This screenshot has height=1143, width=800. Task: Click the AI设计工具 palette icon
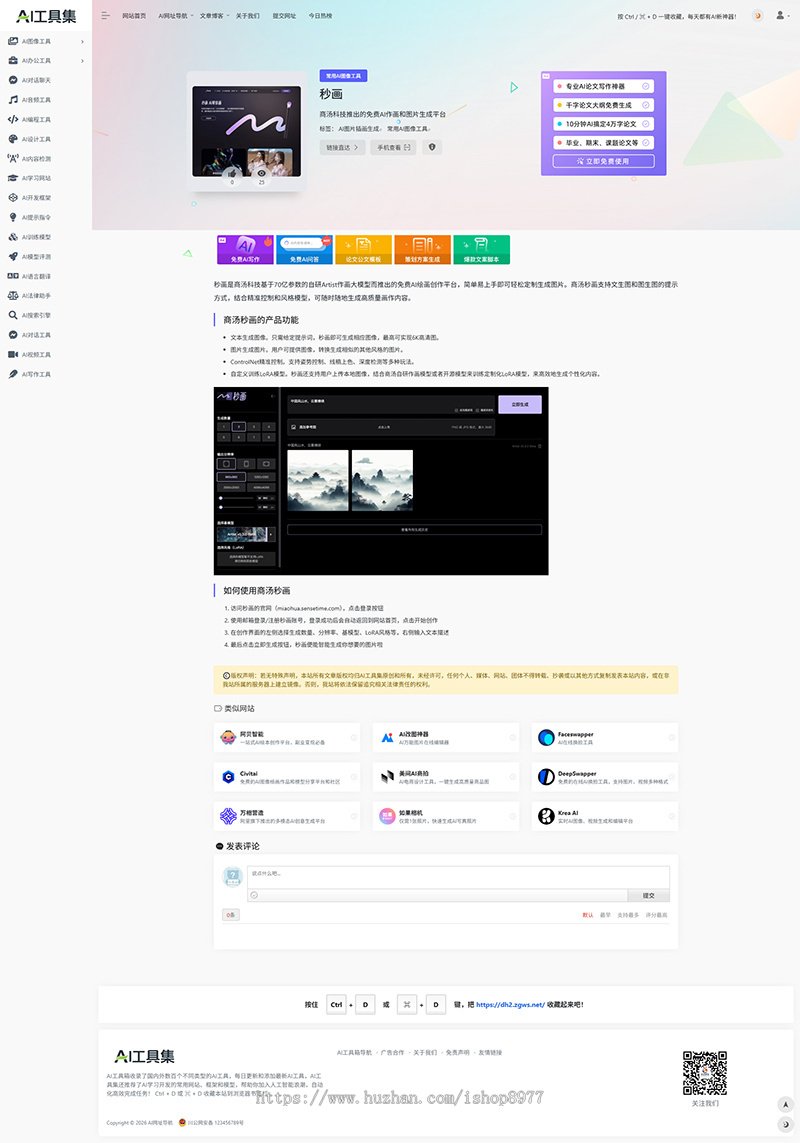(x=12, y=139)
